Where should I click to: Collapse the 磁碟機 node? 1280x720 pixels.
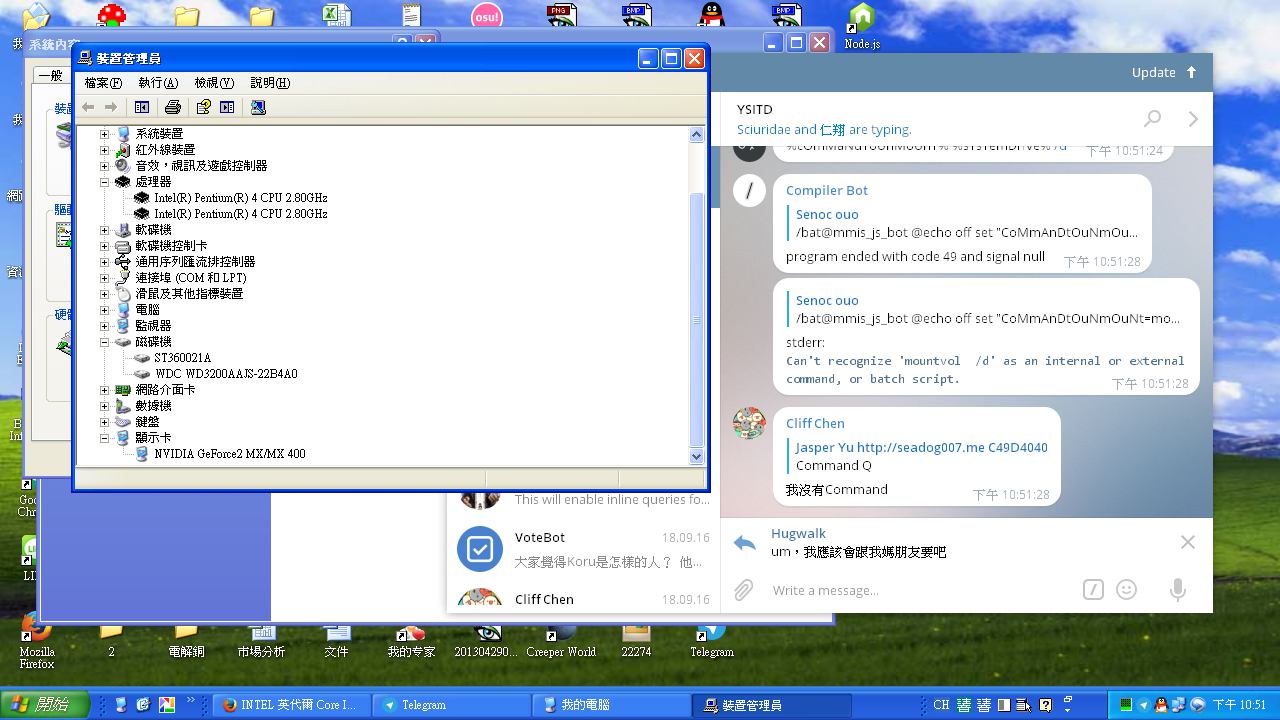[x=105, y=342]
